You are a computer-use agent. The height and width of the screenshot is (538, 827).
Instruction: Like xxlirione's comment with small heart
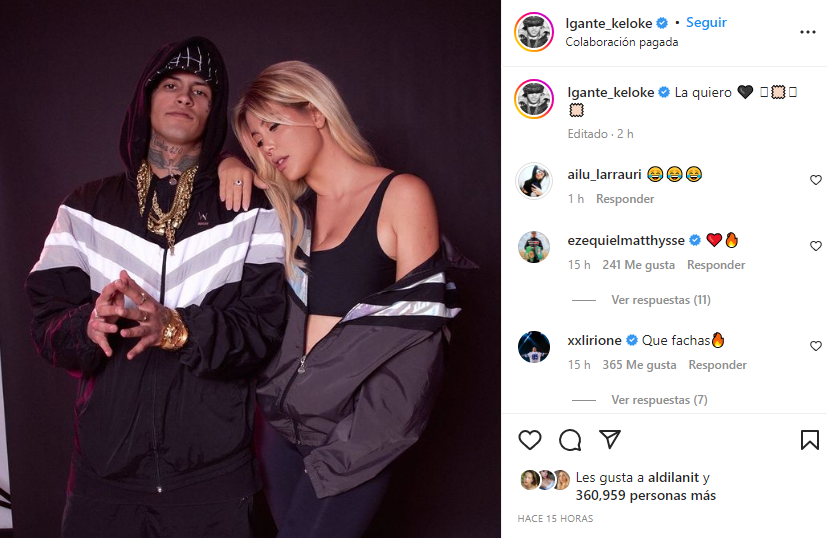815,346
